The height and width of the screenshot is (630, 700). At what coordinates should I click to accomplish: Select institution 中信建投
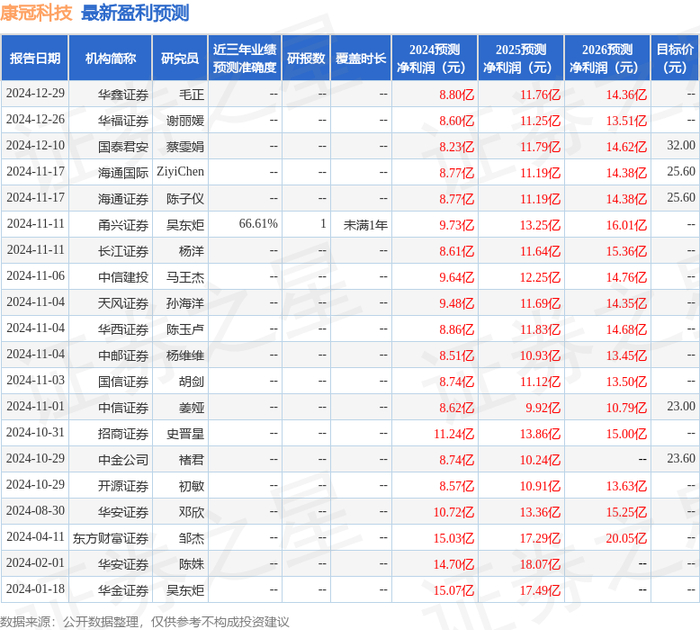(123, 277)
